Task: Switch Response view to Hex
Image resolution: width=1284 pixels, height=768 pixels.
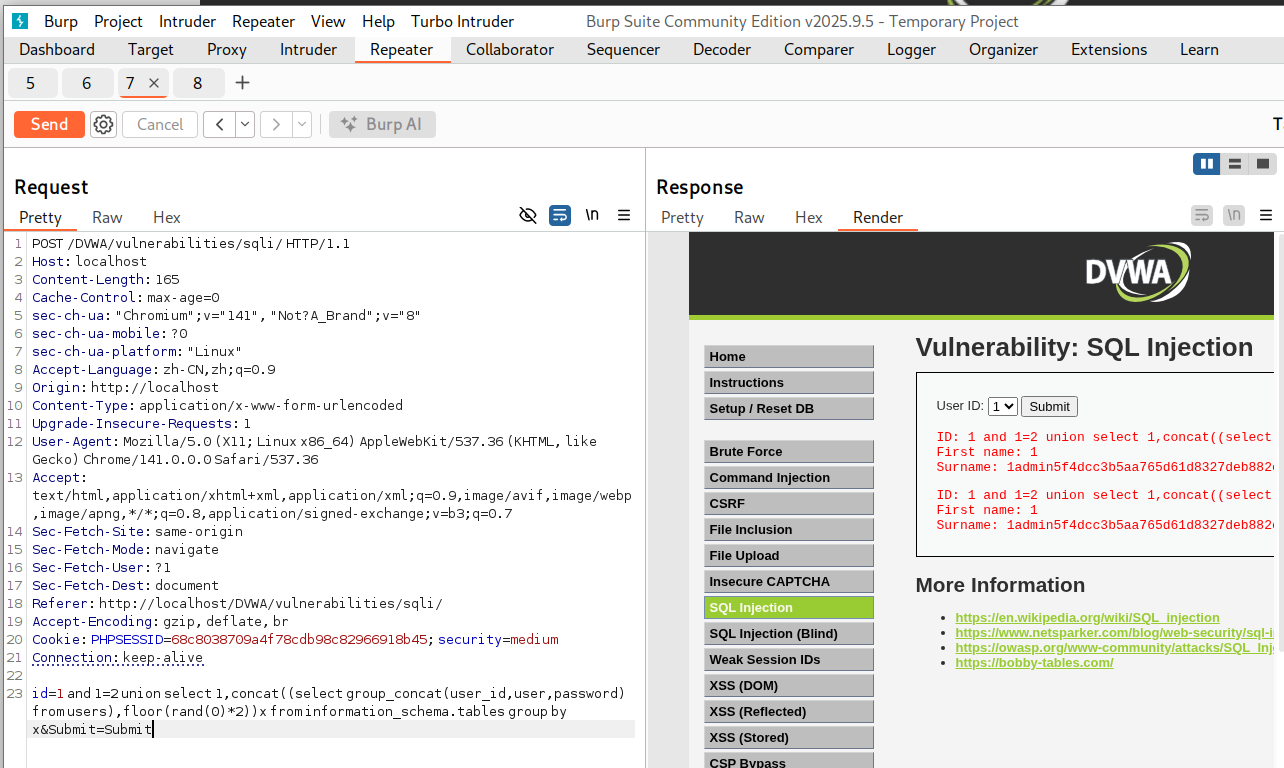Action: (x=809, y=217)
